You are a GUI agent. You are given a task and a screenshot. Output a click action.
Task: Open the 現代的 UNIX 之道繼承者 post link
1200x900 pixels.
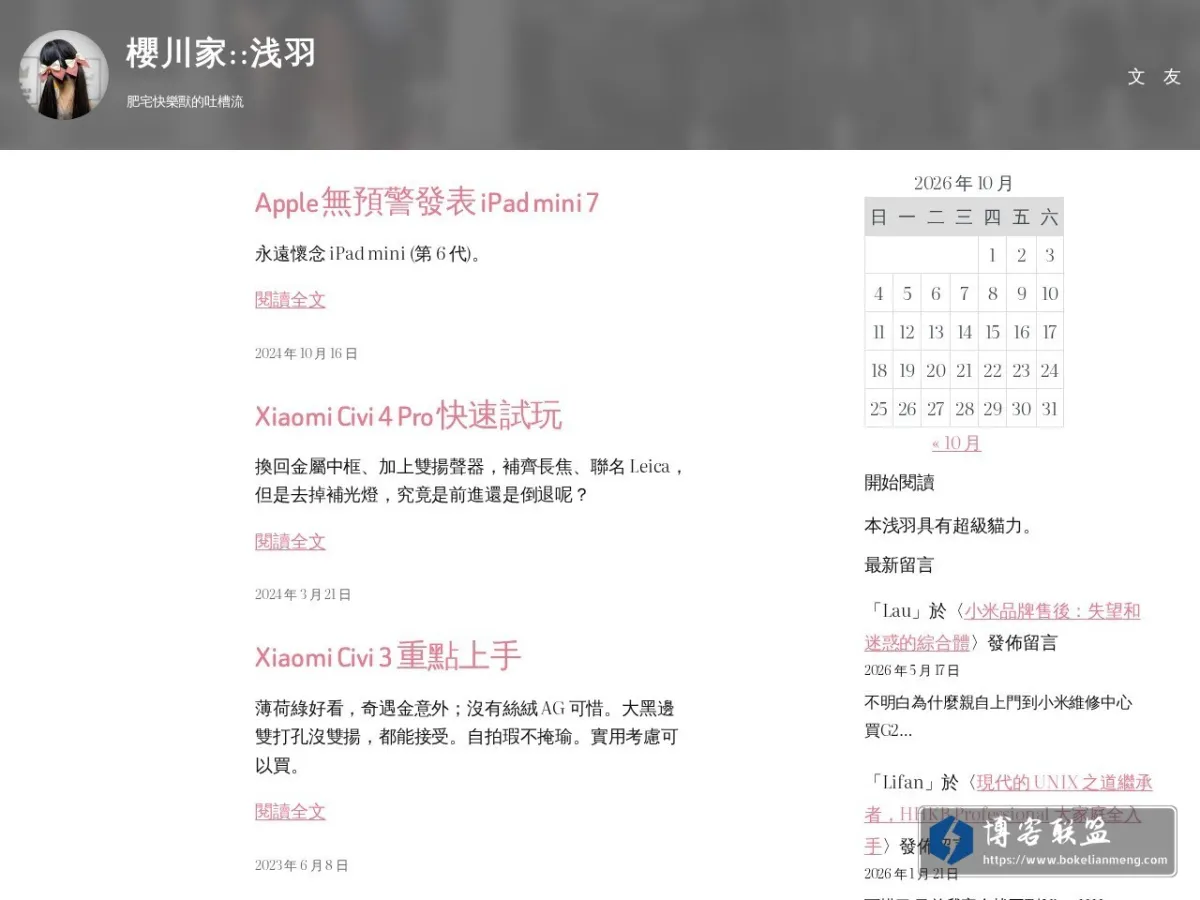tap(1008, 813)
